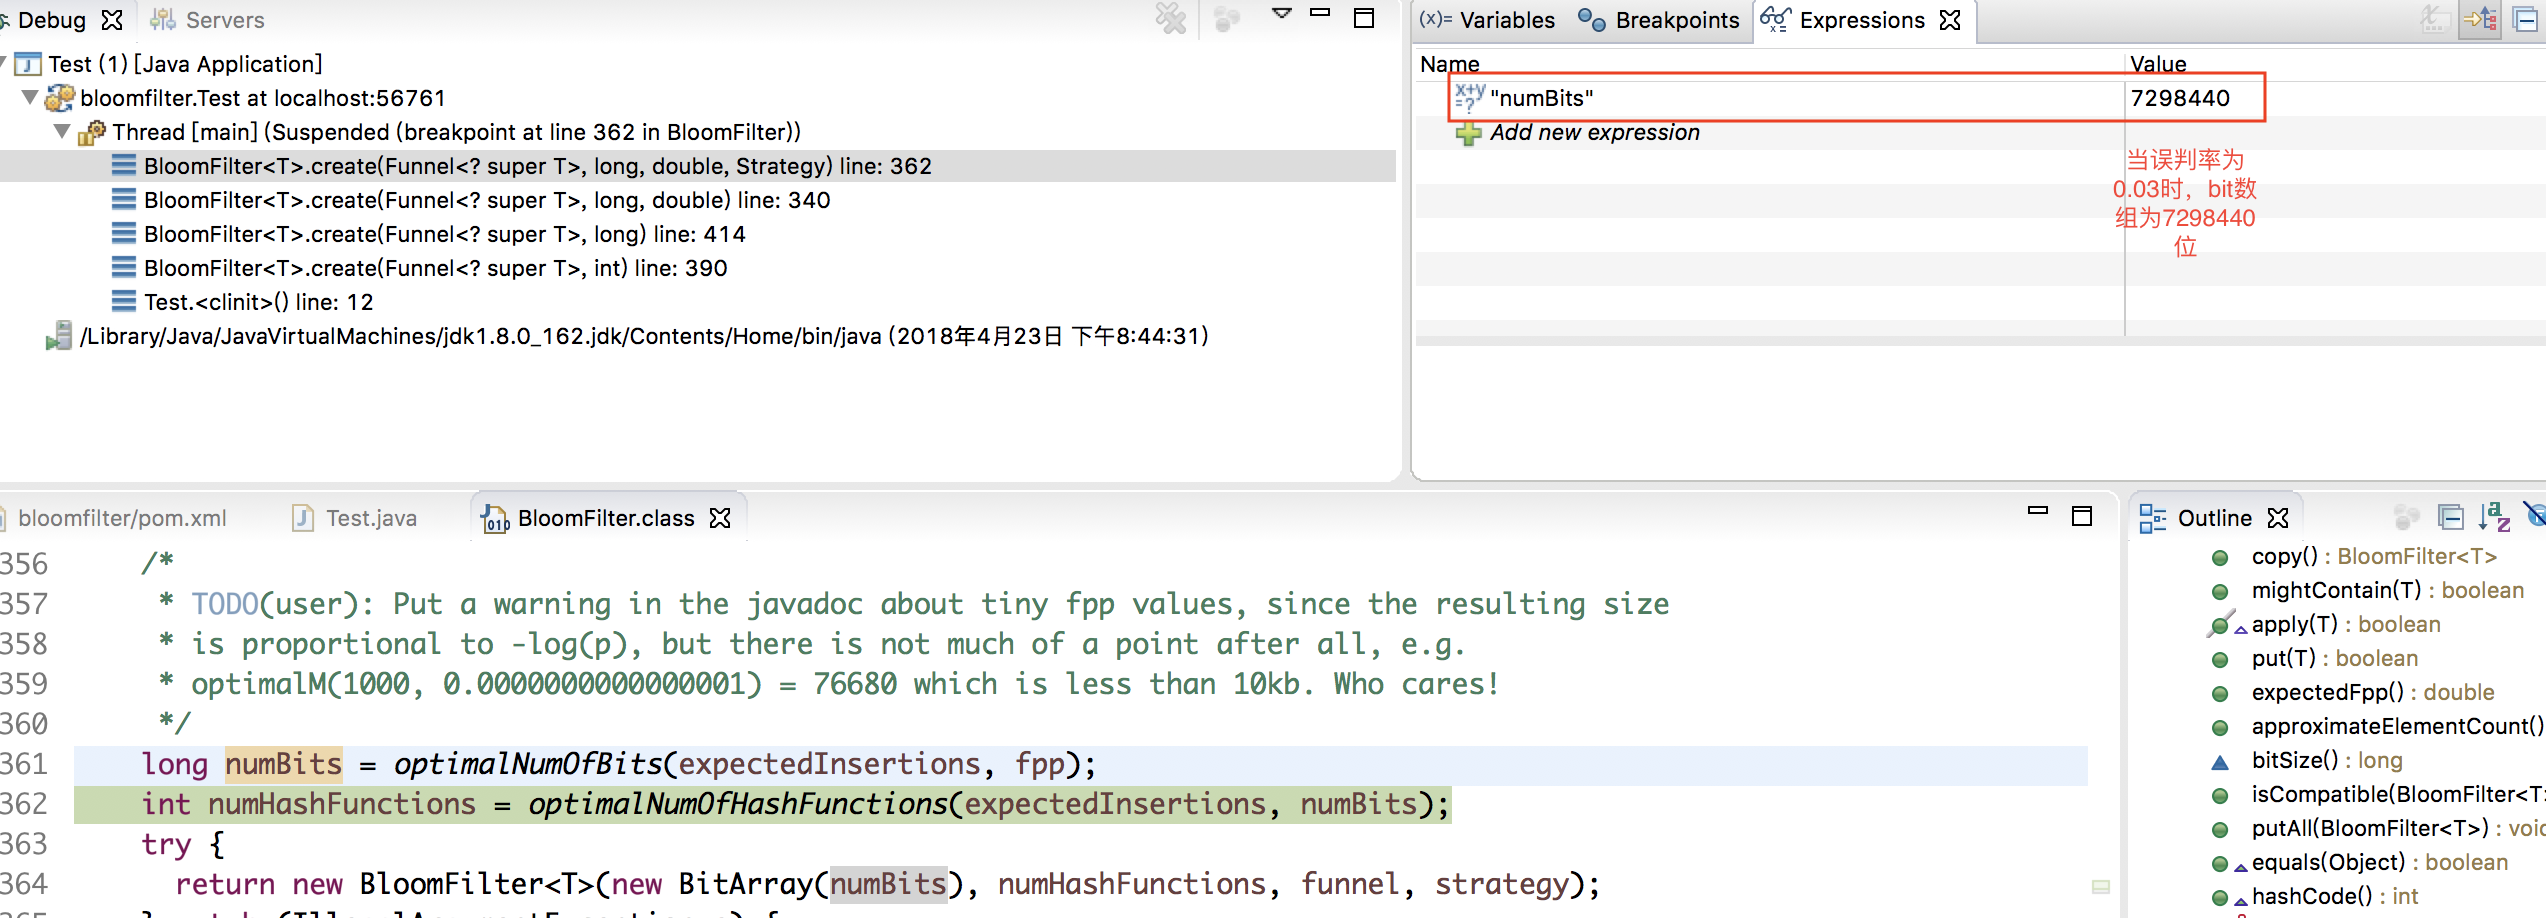This screenshot has width=2546, height=918.
Task: Collapse the Thread [main] node
Action: [x=62, y=131]
